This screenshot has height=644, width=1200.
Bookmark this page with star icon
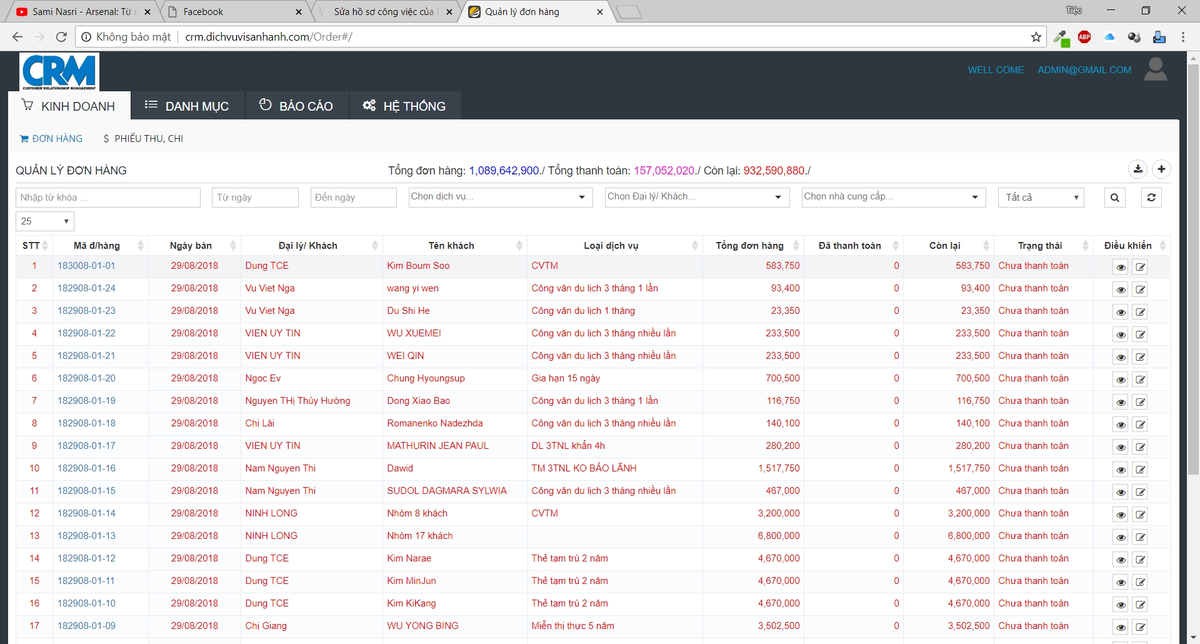coord(1037,37)
